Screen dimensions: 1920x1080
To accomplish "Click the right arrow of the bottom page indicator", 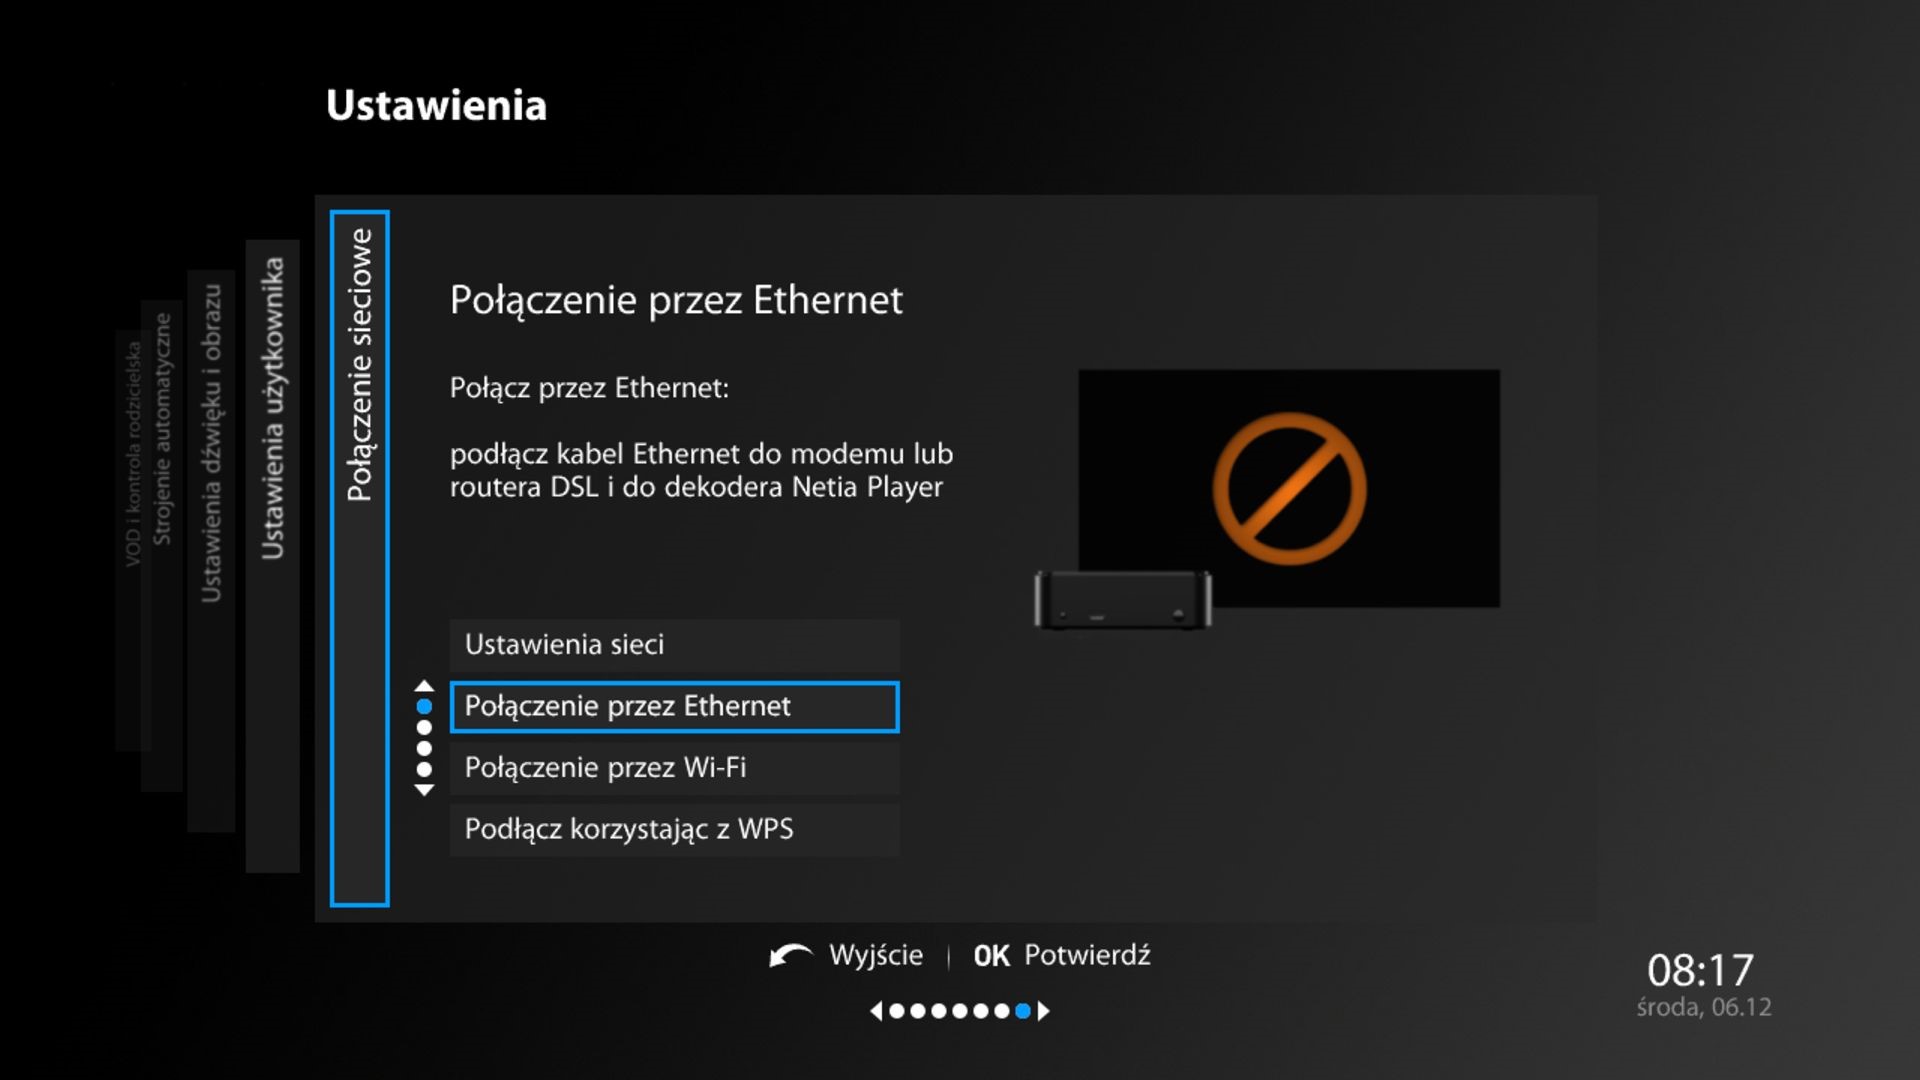I will [1044, 1011].
